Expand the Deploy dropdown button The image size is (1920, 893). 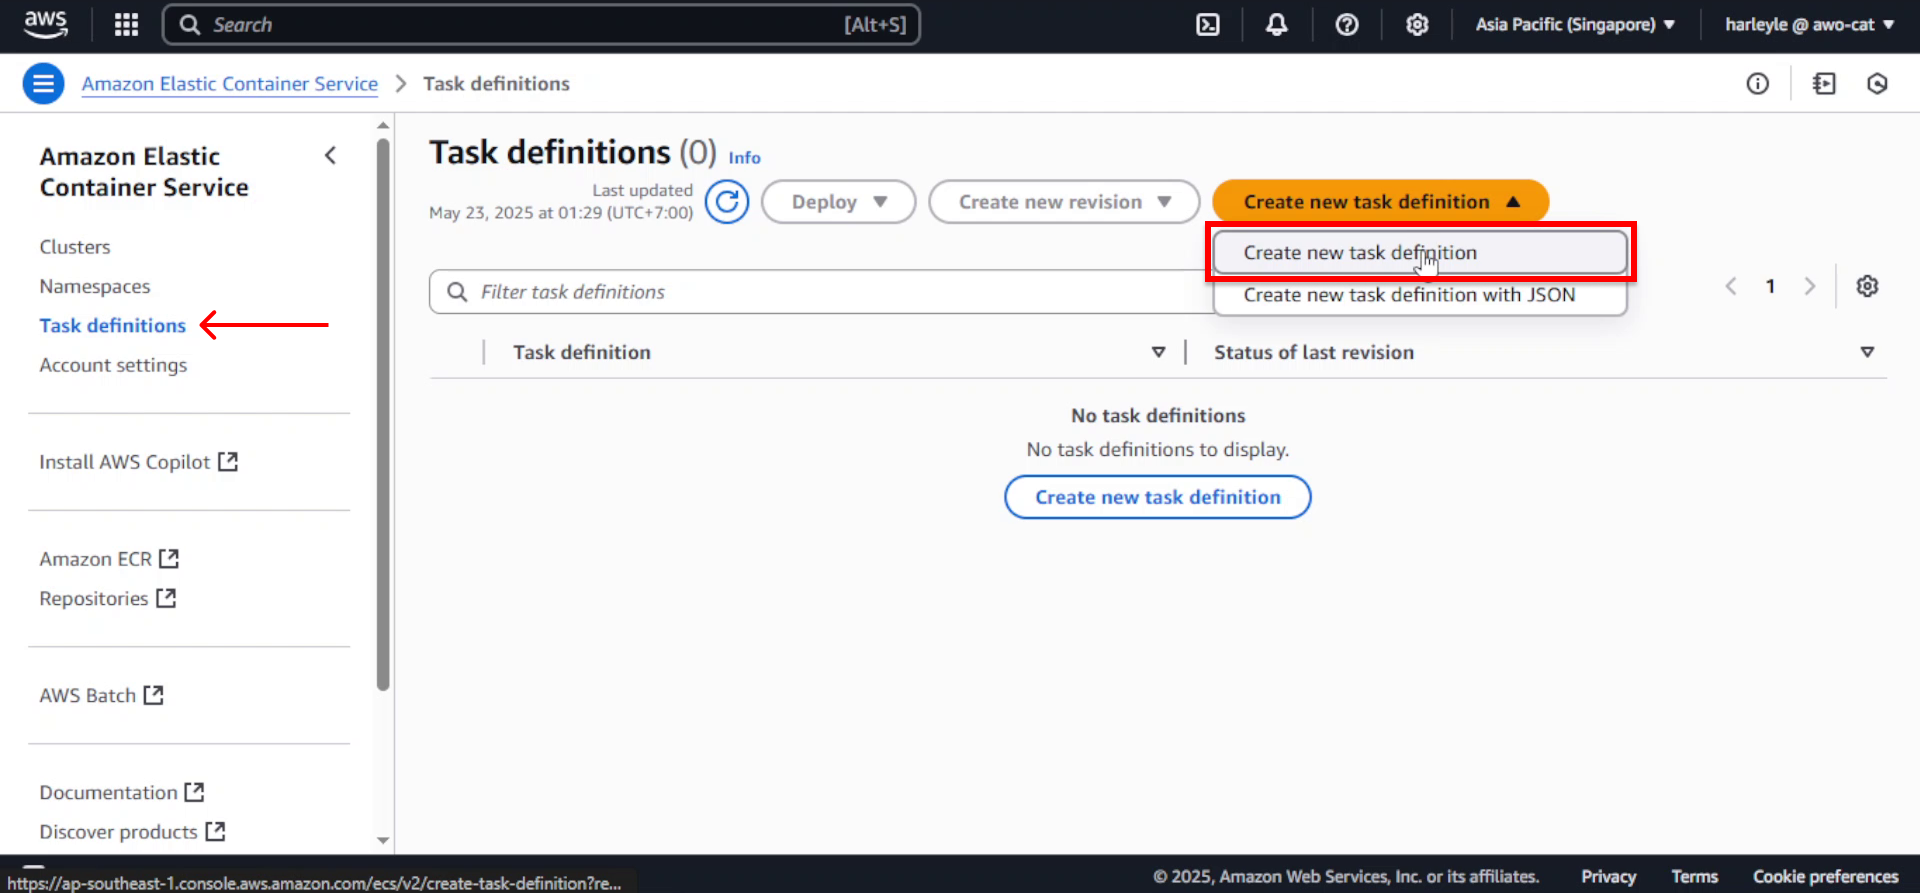[x=838, y=202]
